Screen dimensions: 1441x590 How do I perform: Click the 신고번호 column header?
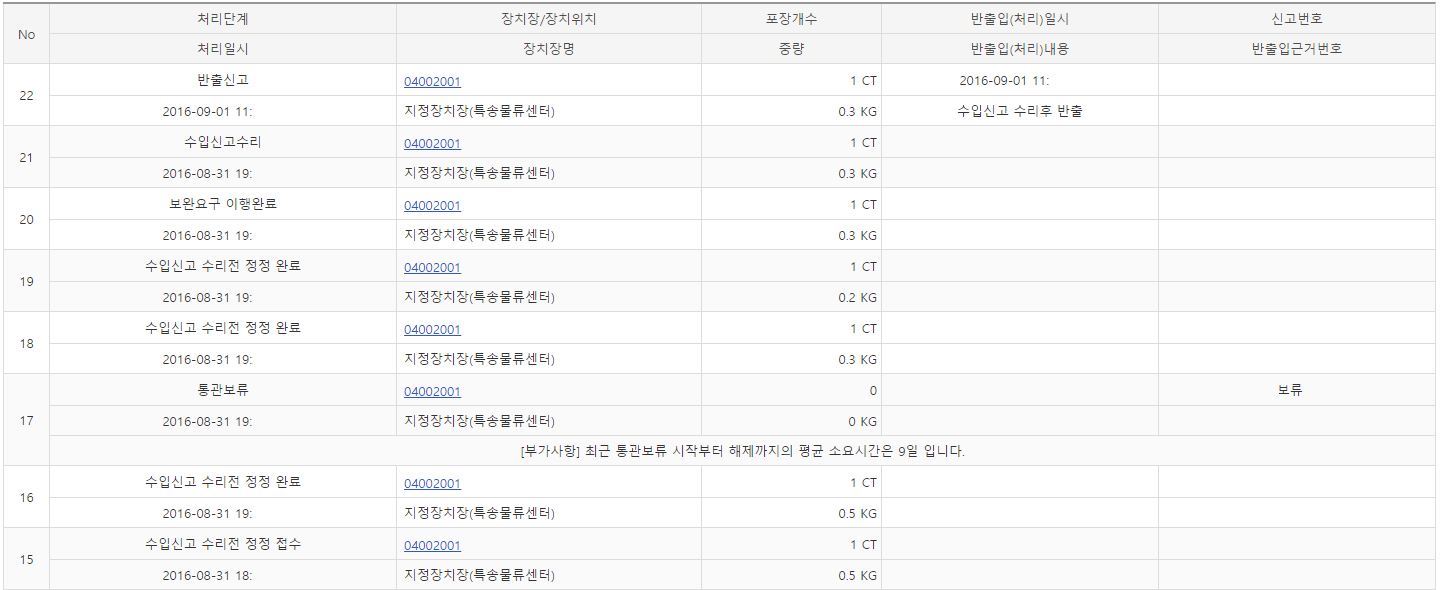click(x=1296, y=19)
